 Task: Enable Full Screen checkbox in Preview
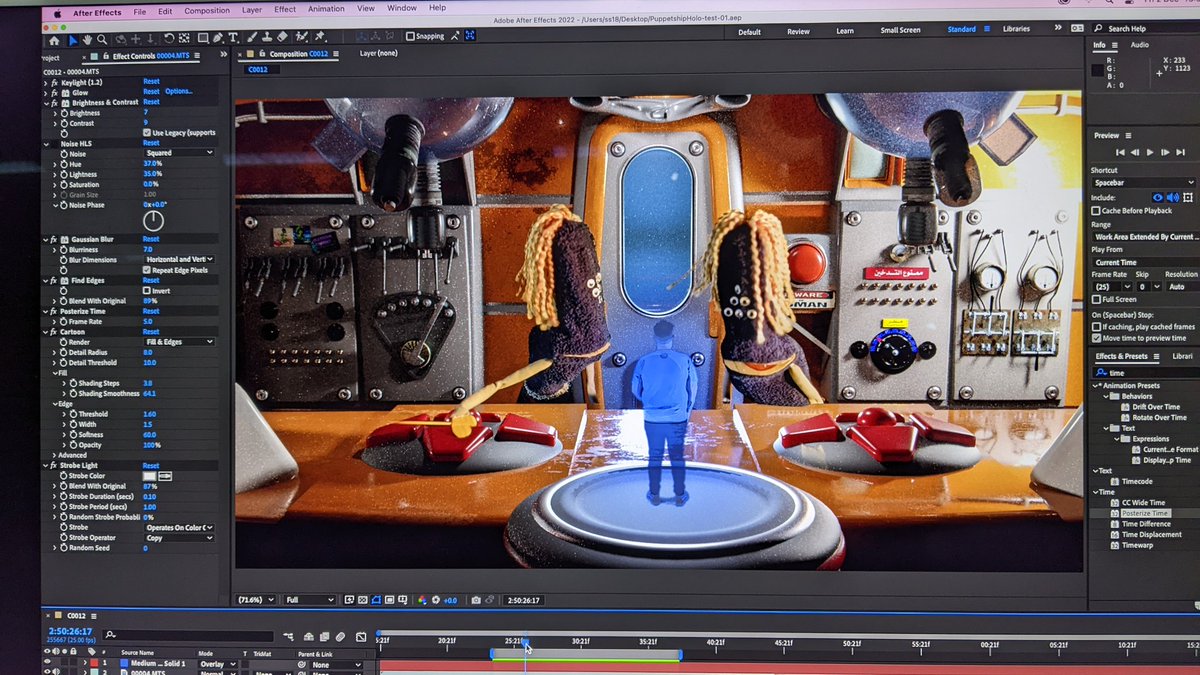coord(1096,299)
